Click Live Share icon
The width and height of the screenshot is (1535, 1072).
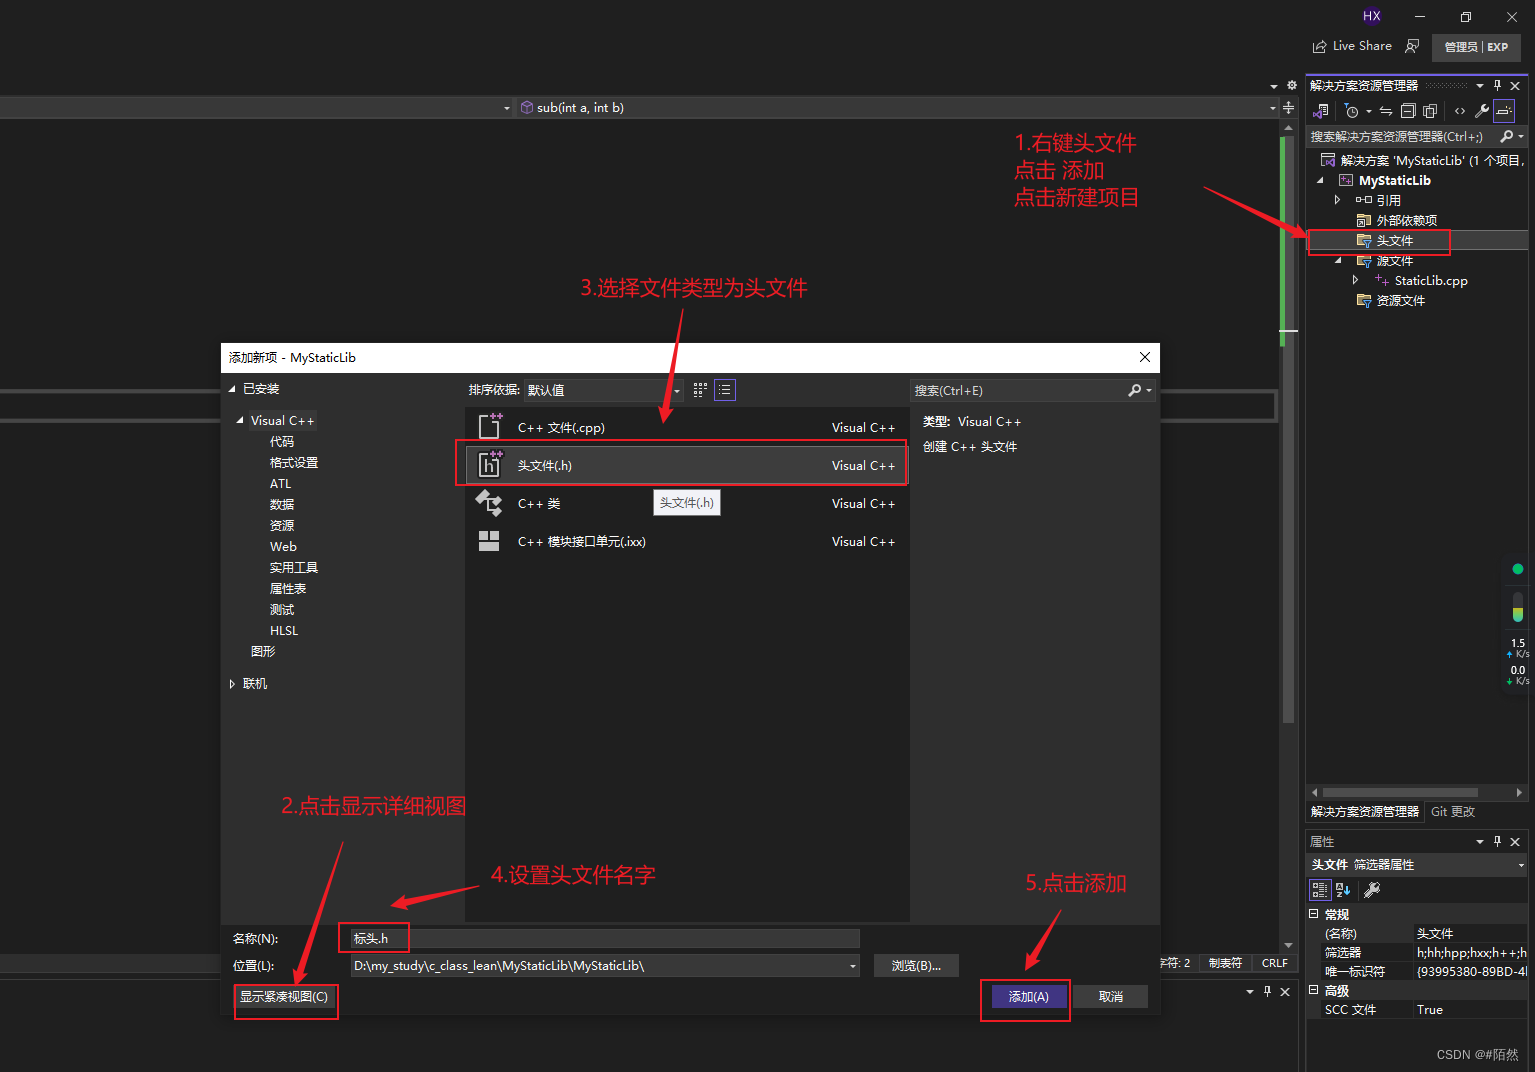[x=1319, y=46]
